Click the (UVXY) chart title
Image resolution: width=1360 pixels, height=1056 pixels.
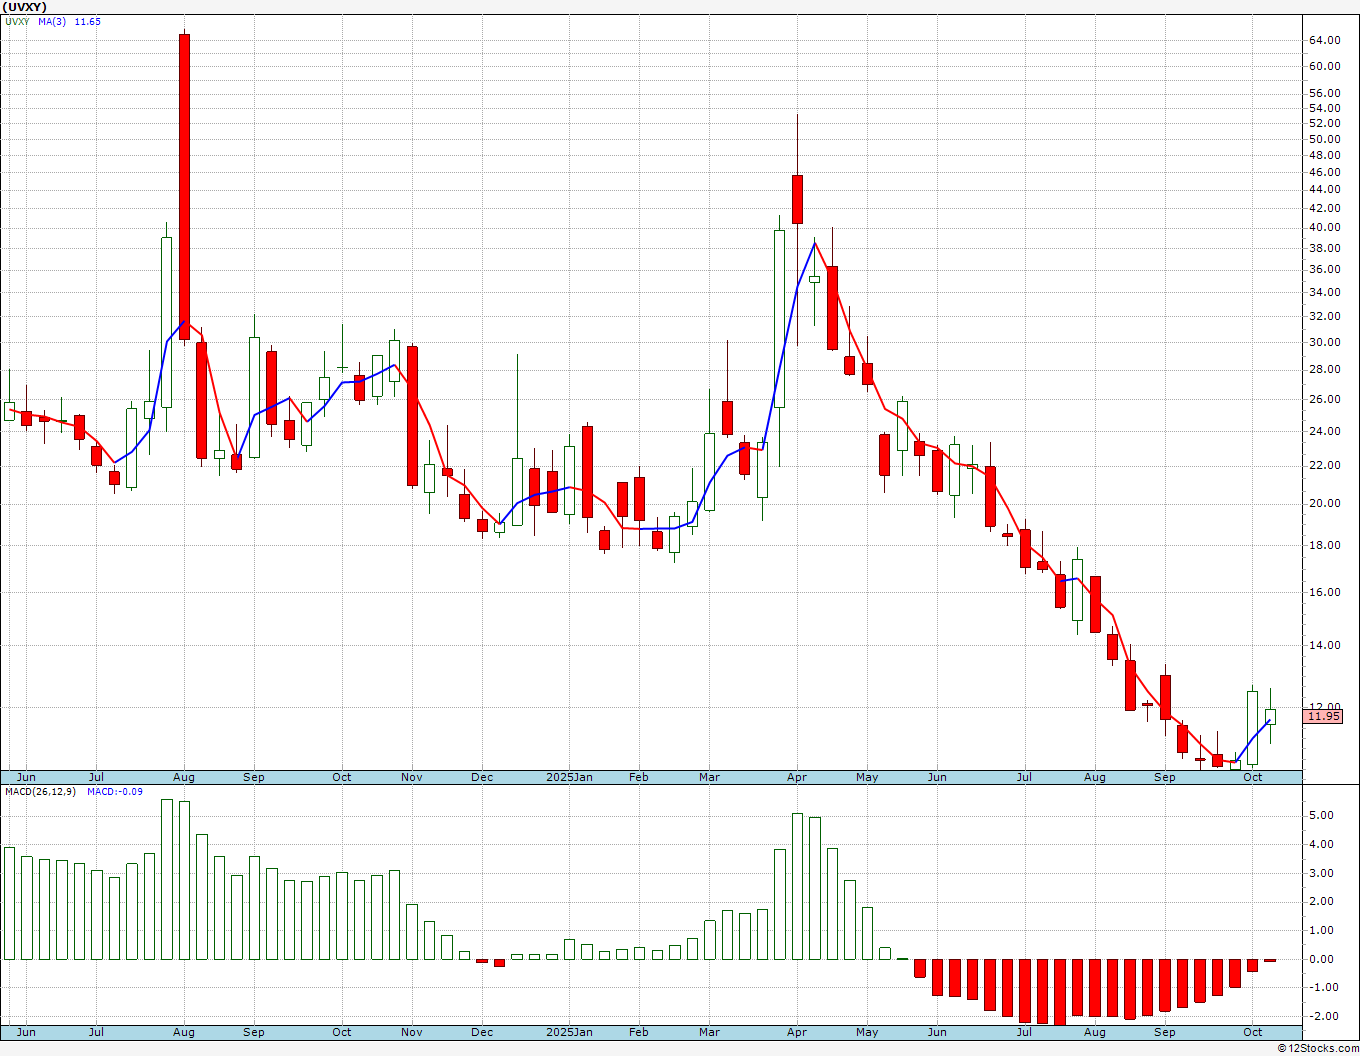pyautogui.click(x=24, y=7)
